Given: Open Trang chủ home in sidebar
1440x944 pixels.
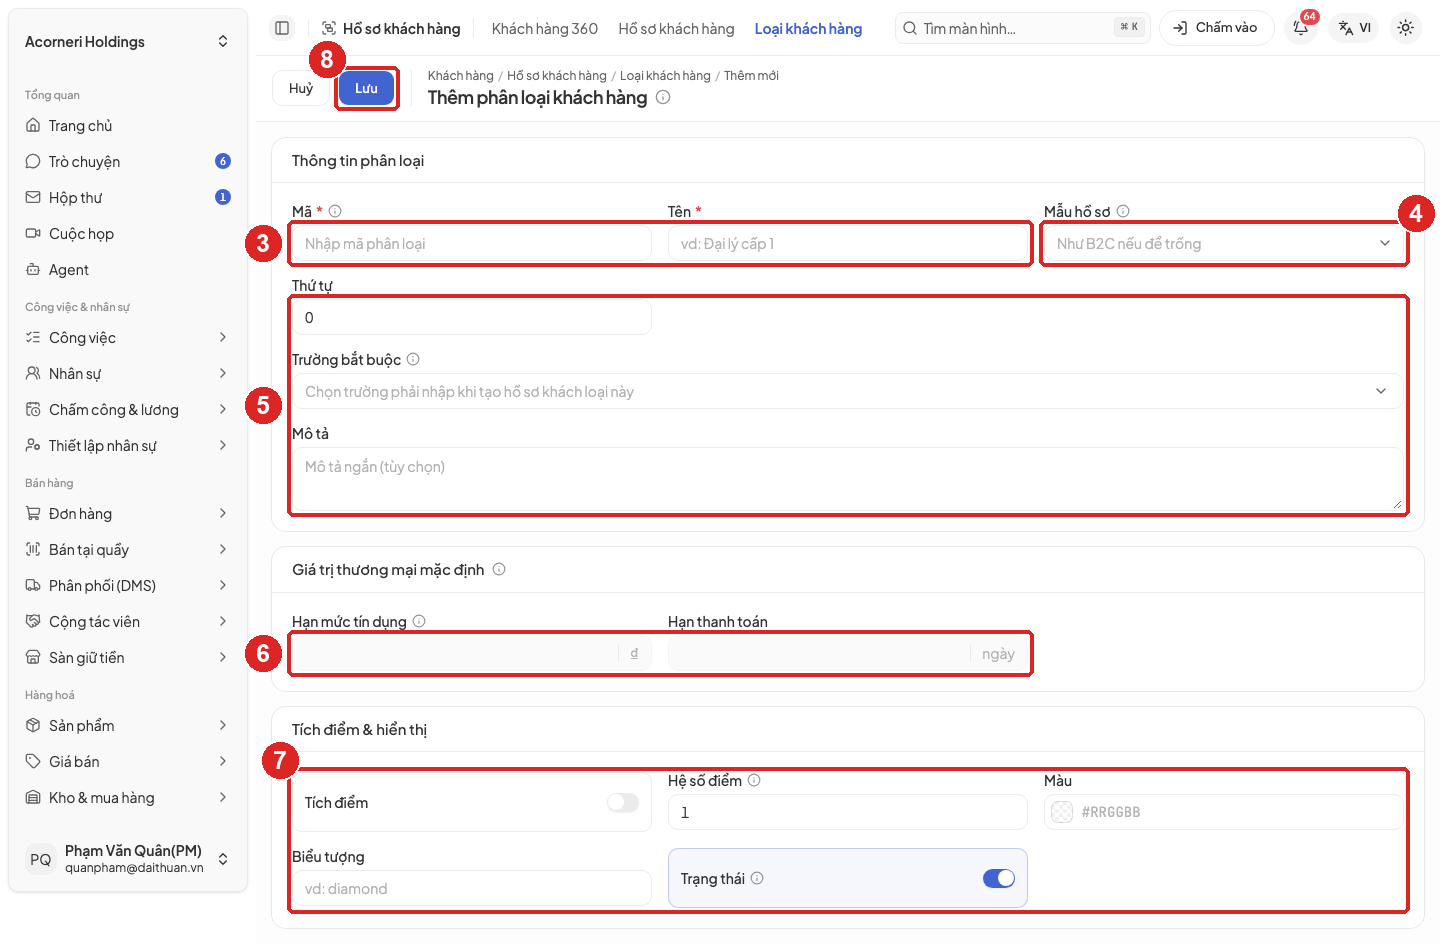Looking at the screenshot, I should tap(128, 126).
